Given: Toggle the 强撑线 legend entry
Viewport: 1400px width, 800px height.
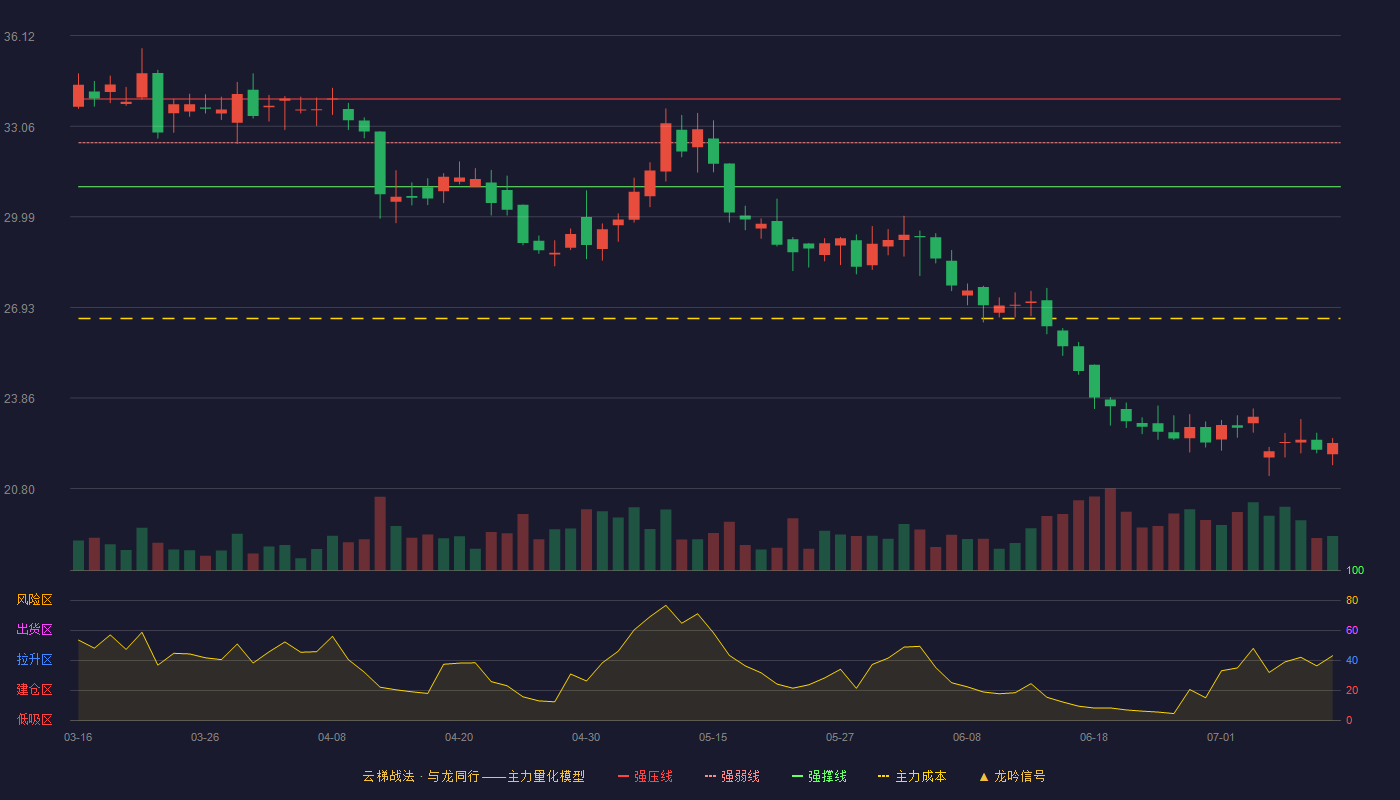Looking at the screenshot, I should (819, 776).
